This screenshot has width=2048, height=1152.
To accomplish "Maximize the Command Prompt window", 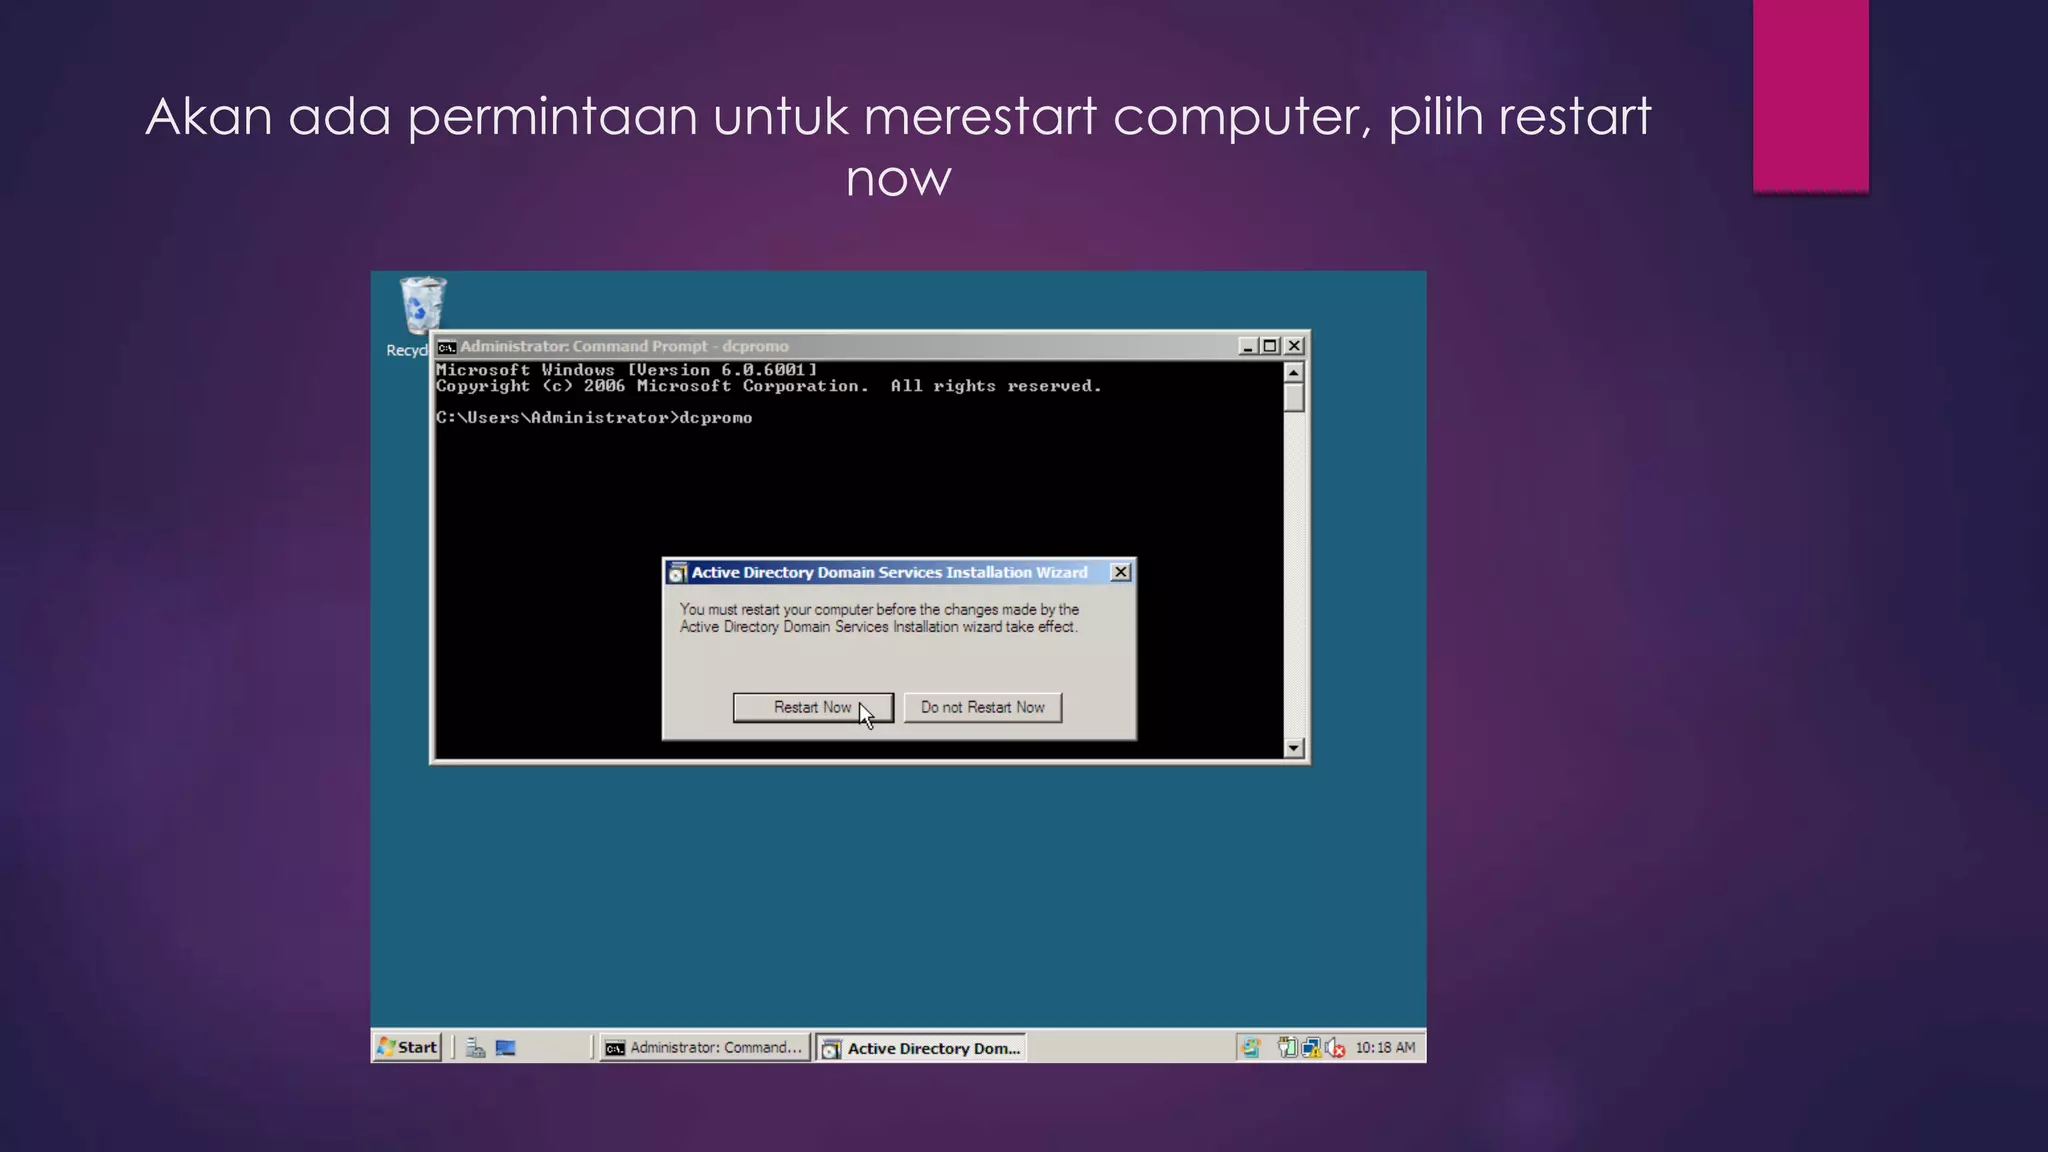I will pos(1270,346).
